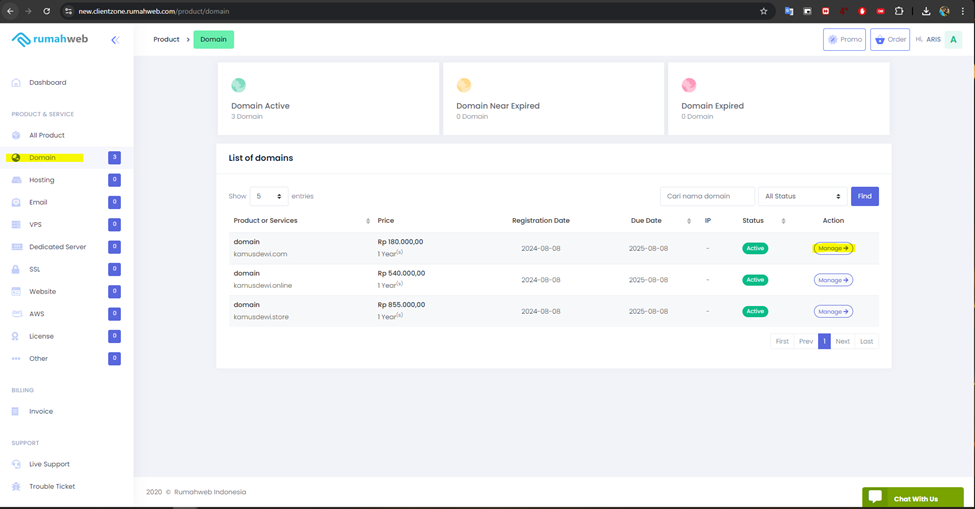
Task: Open VPS in the sidebar
Action: pos(35,225)
